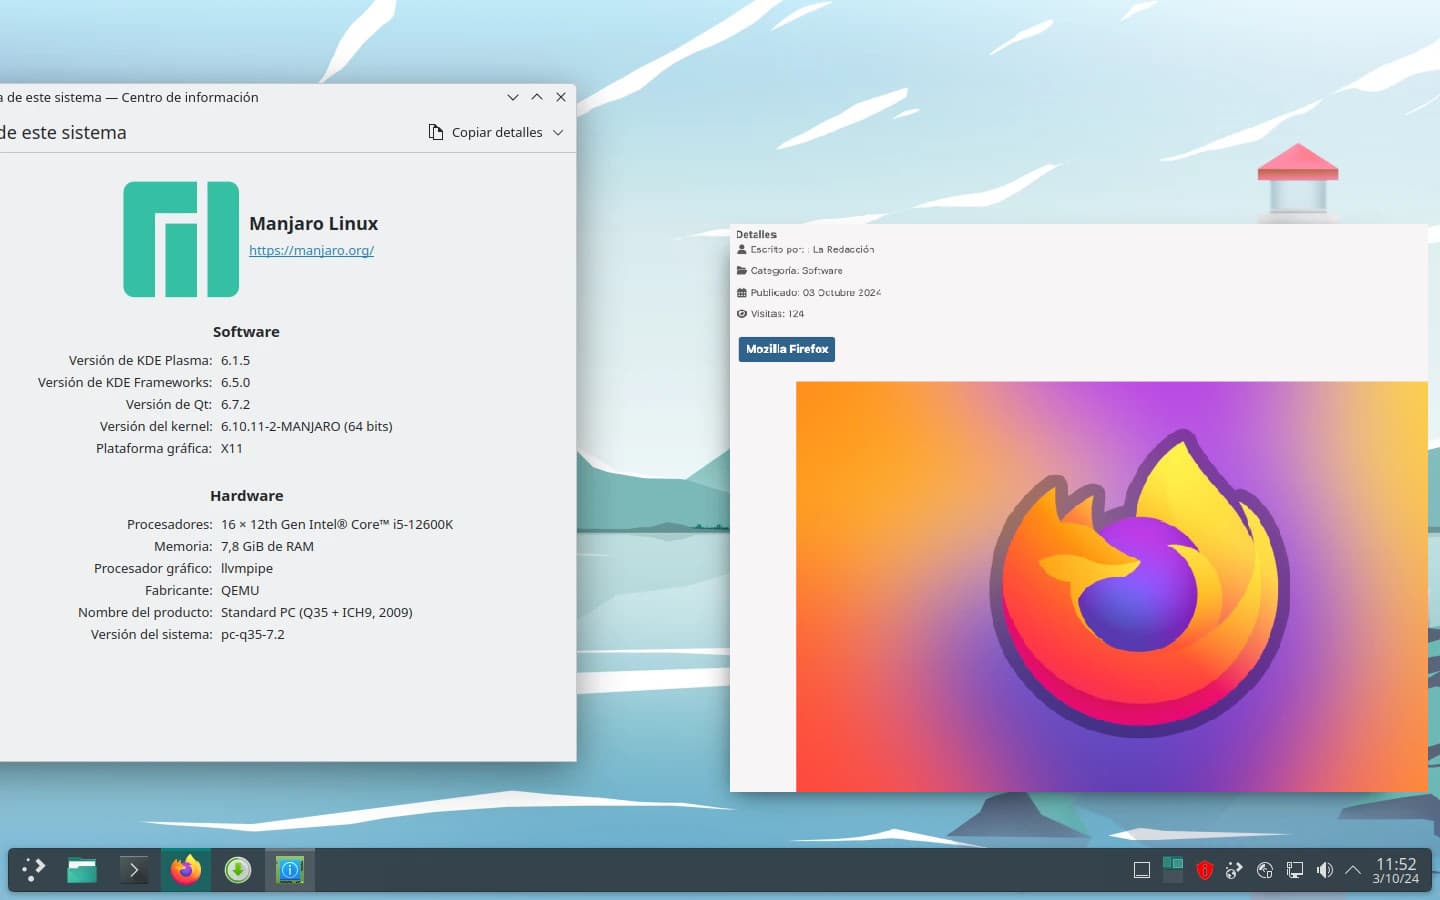Open the file manager from the taskbar
Viewport: 1440px width, 900px height.
pyautogui.click(x=82, y=870)
